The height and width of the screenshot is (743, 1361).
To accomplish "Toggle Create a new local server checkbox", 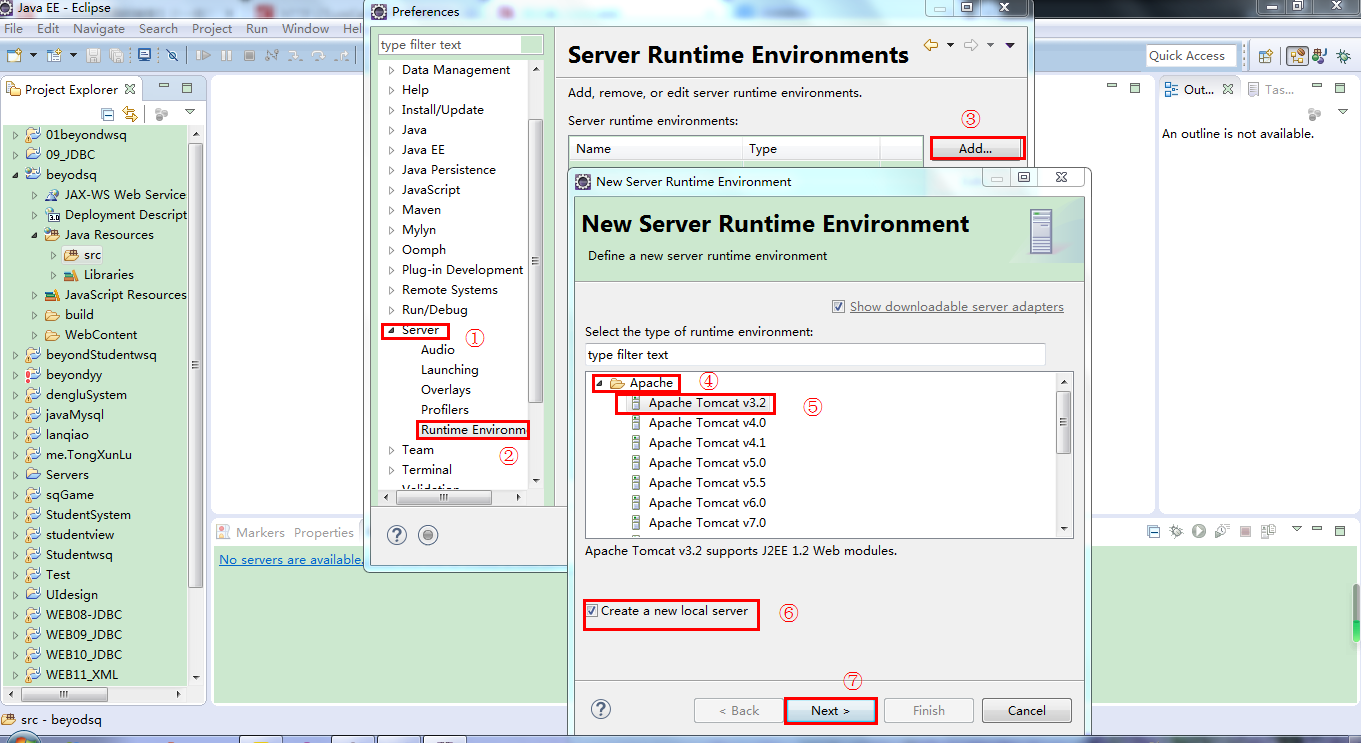I will point(592,611).
